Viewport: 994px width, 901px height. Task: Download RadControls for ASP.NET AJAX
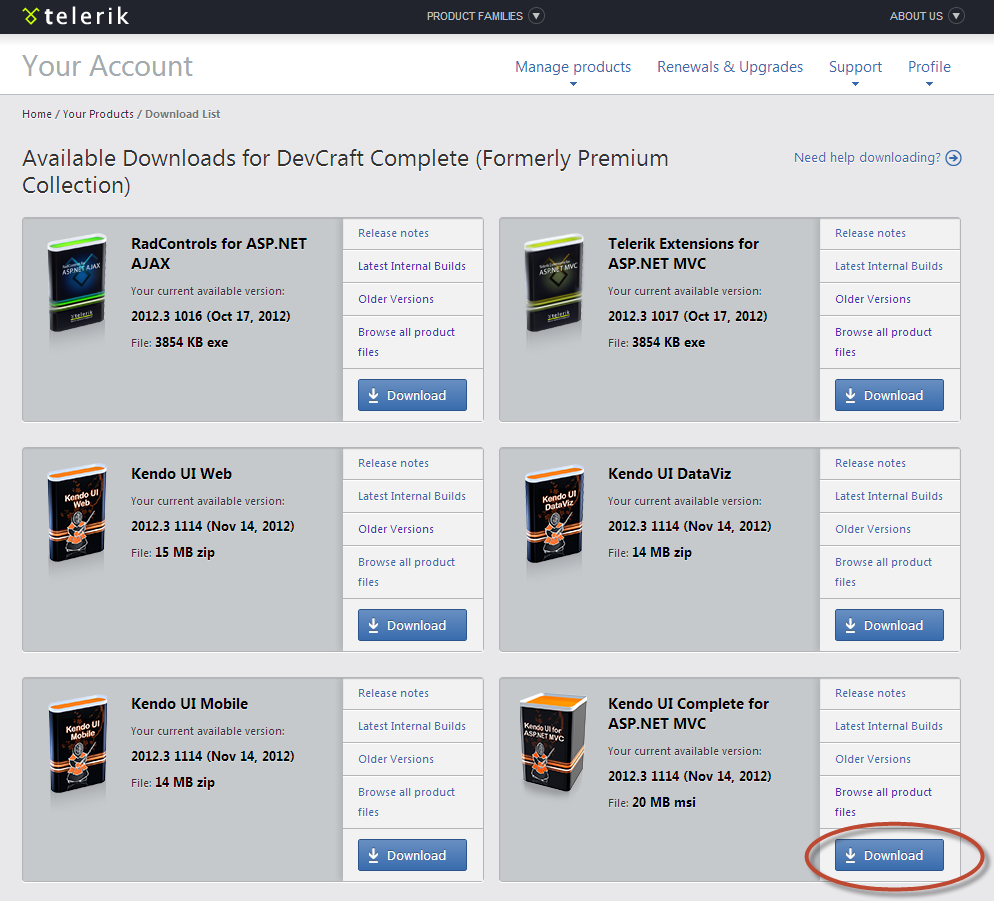click(412, 395)
